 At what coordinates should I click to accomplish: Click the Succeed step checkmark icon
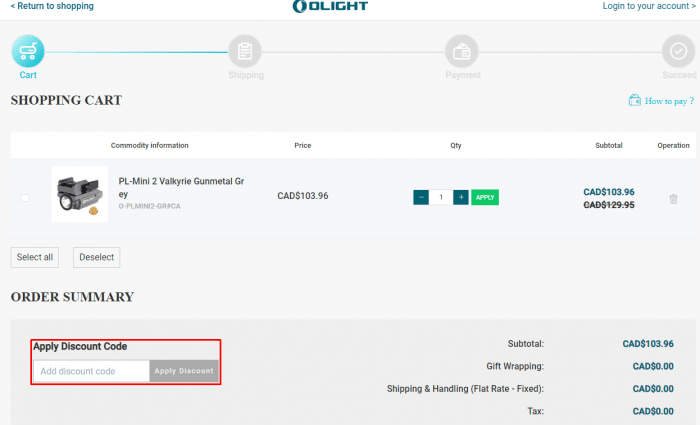click(x=679, y=51)
